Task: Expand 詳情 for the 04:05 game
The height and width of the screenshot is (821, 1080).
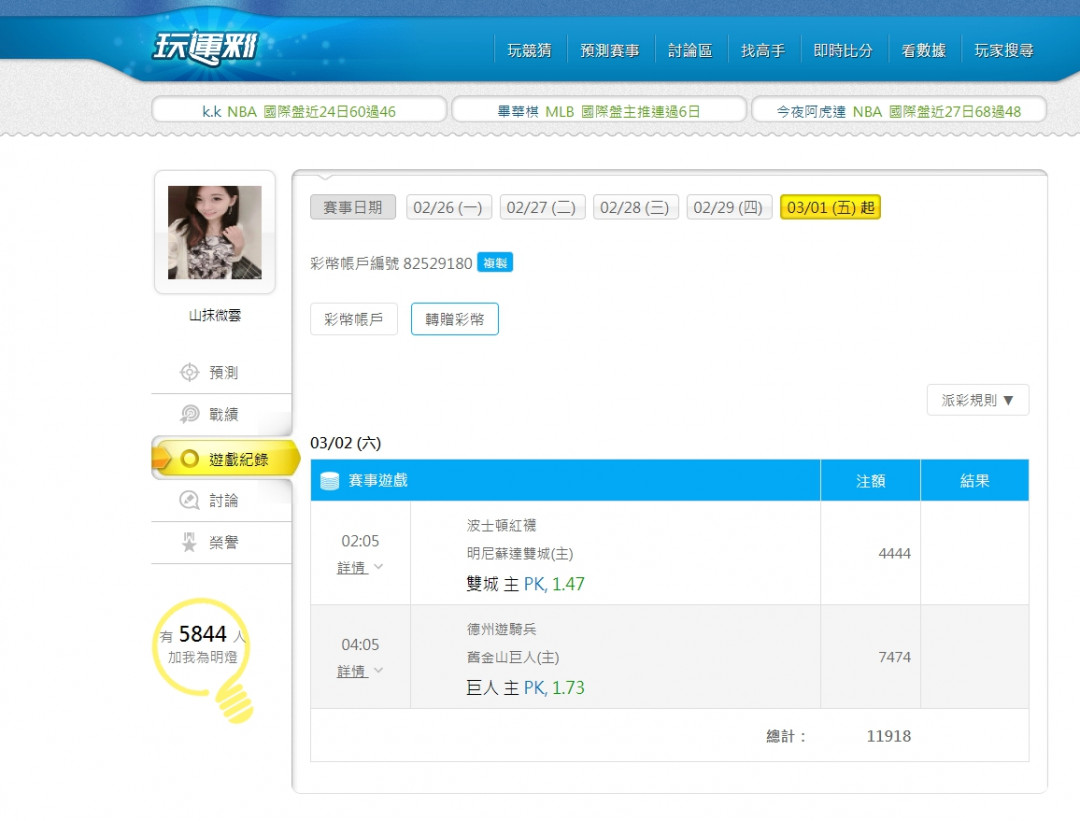Action: pyautogui.click(x=360, y=671)
